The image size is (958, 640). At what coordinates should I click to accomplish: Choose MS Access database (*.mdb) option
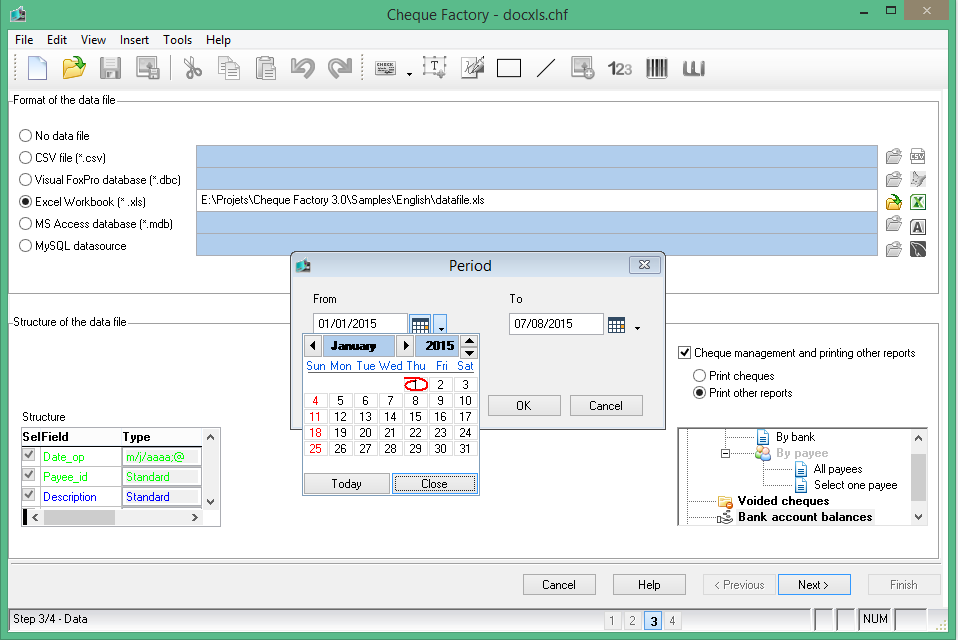tap(26, 224)
